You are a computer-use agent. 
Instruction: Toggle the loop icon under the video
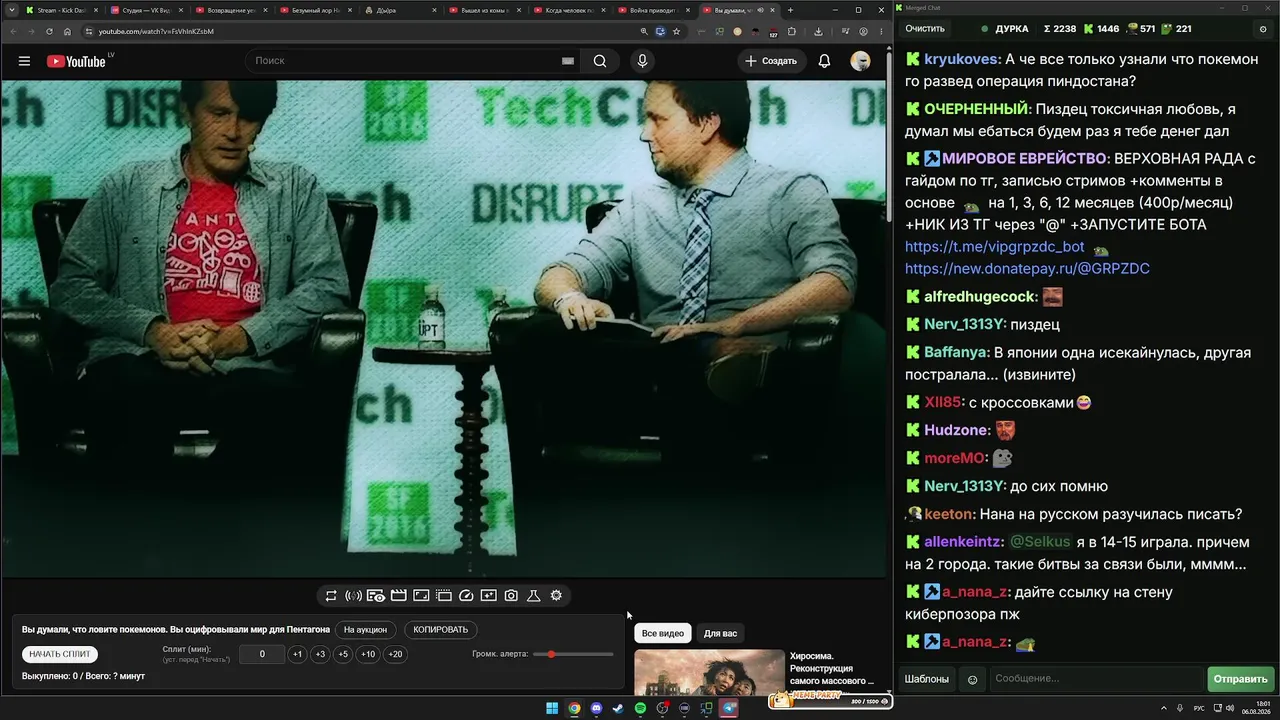coord(331,596)
